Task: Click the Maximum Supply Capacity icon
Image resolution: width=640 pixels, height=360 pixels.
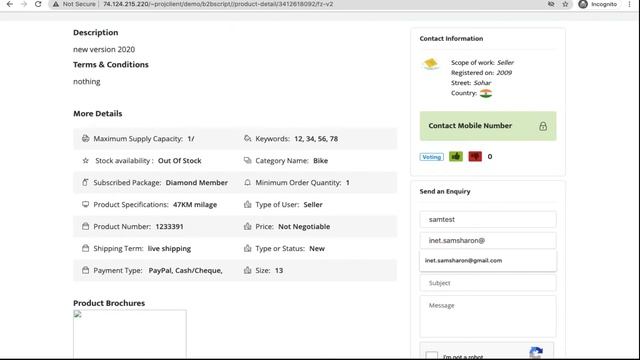Action: [85, 138]
